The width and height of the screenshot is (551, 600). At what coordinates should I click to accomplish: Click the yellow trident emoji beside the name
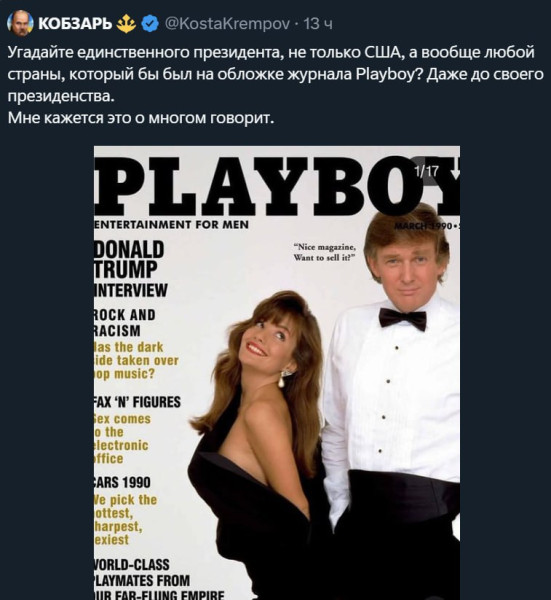point(126,24)
